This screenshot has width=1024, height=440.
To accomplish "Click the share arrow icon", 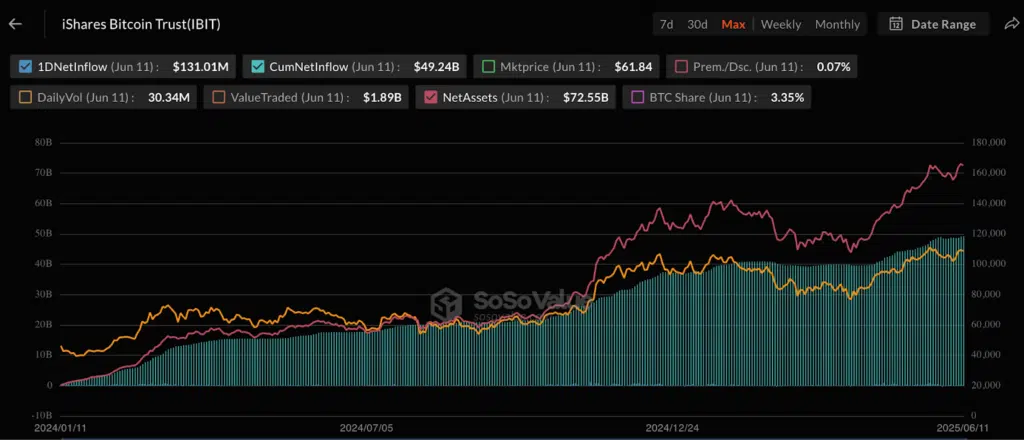I will pyautogui.click(x=1010, y=24).
